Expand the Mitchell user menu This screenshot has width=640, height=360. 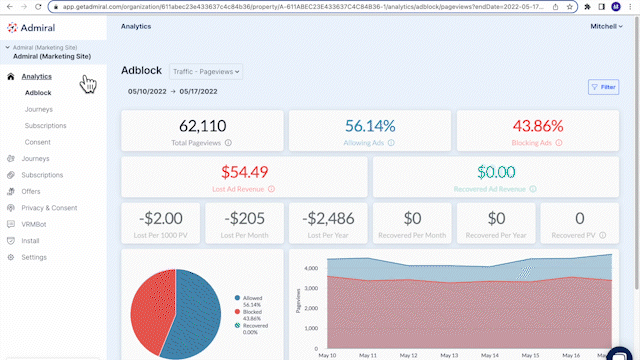point(606,26)
